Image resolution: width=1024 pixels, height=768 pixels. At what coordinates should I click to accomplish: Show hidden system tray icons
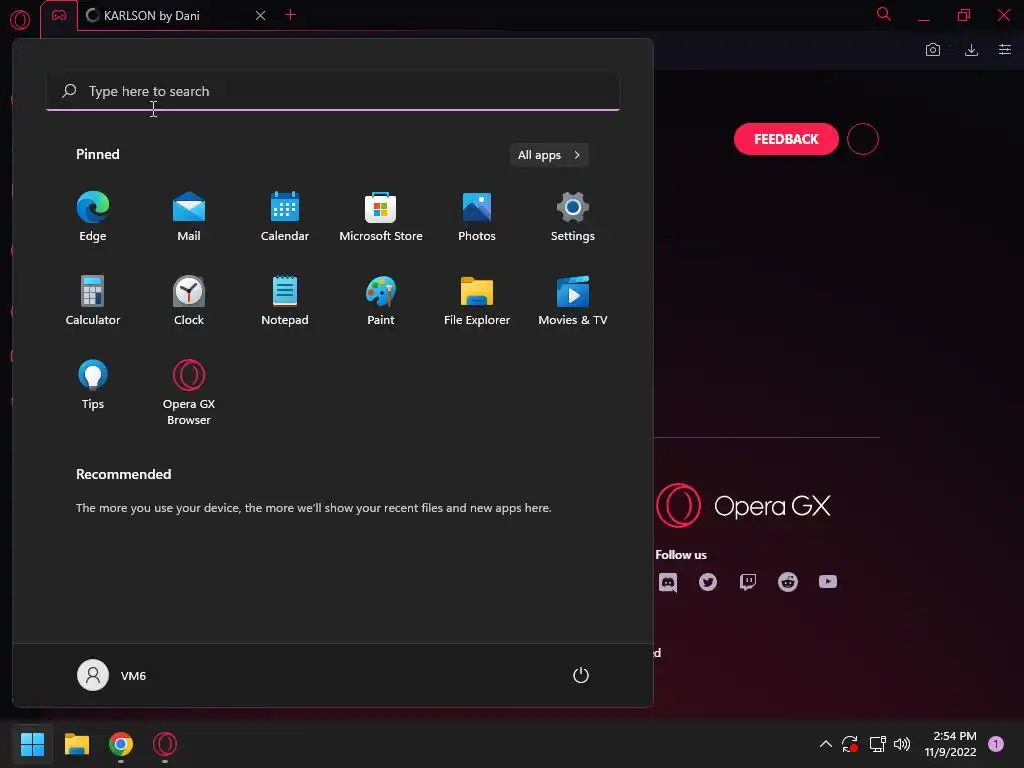(825, 744)
